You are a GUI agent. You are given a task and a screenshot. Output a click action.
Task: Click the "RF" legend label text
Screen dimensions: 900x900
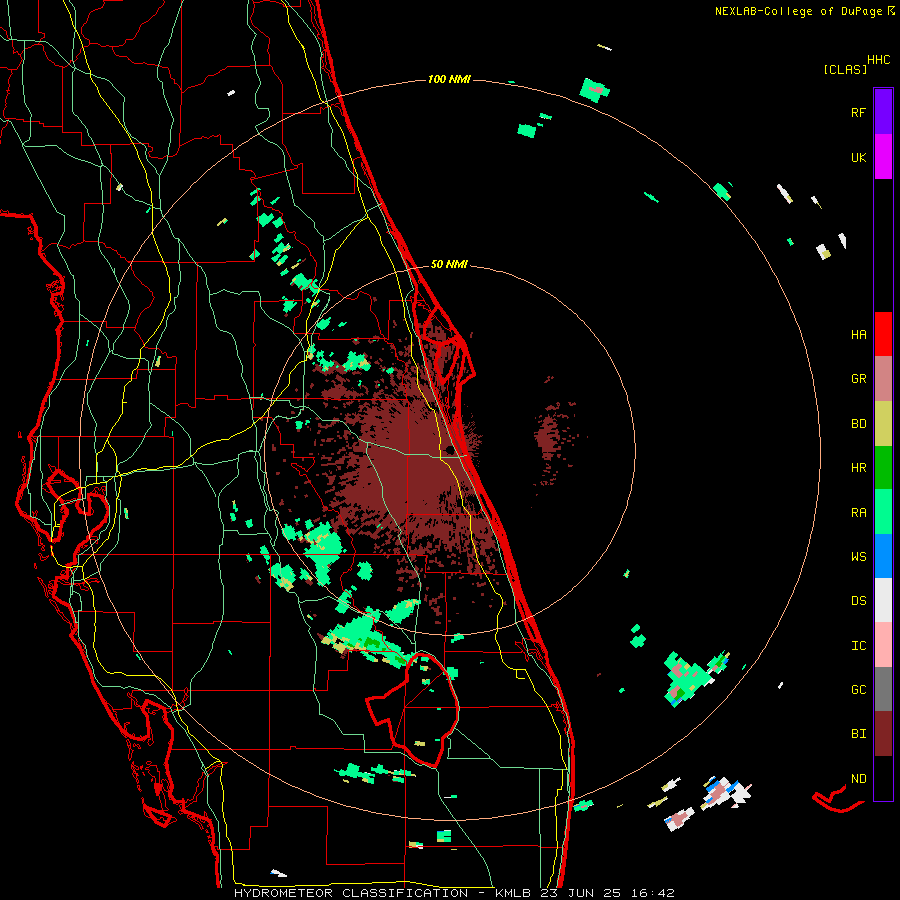pyautogui.click(x=858, y=113)
